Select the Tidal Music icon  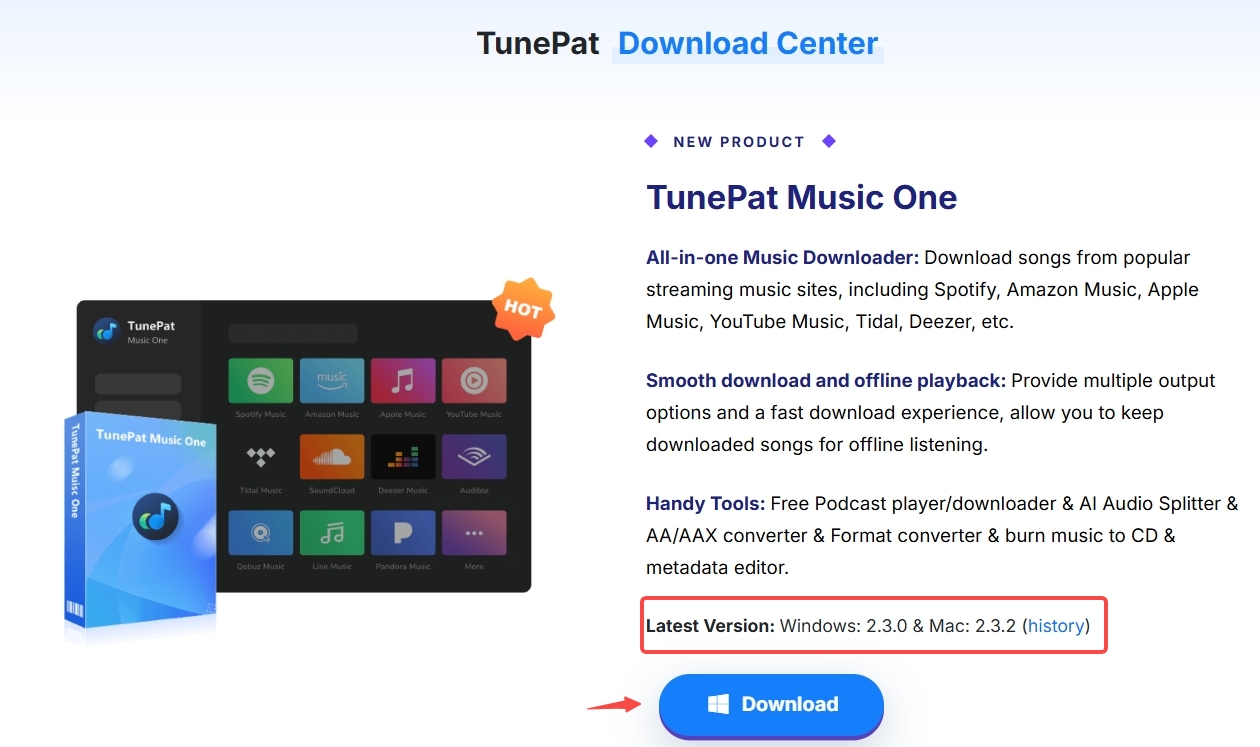point(260,457)
